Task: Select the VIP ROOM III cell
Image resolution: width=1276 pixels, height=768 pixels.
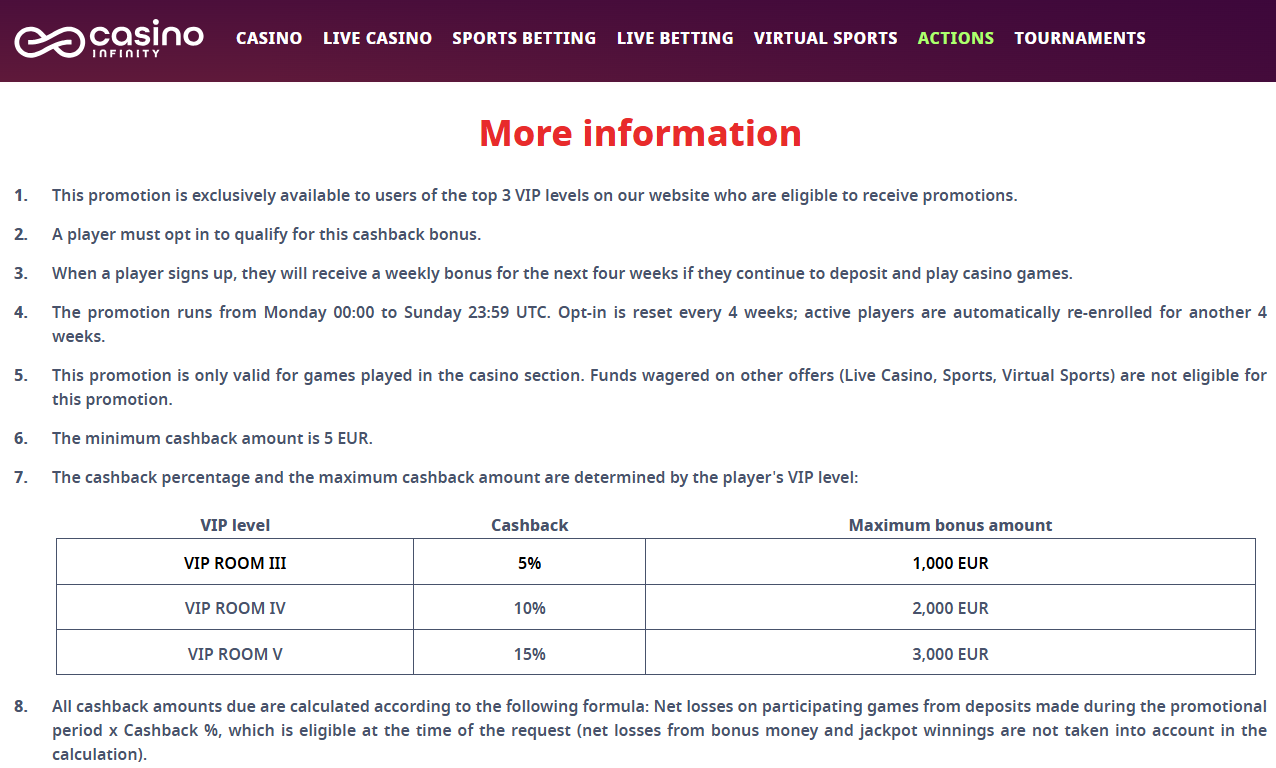Action: 235,563
